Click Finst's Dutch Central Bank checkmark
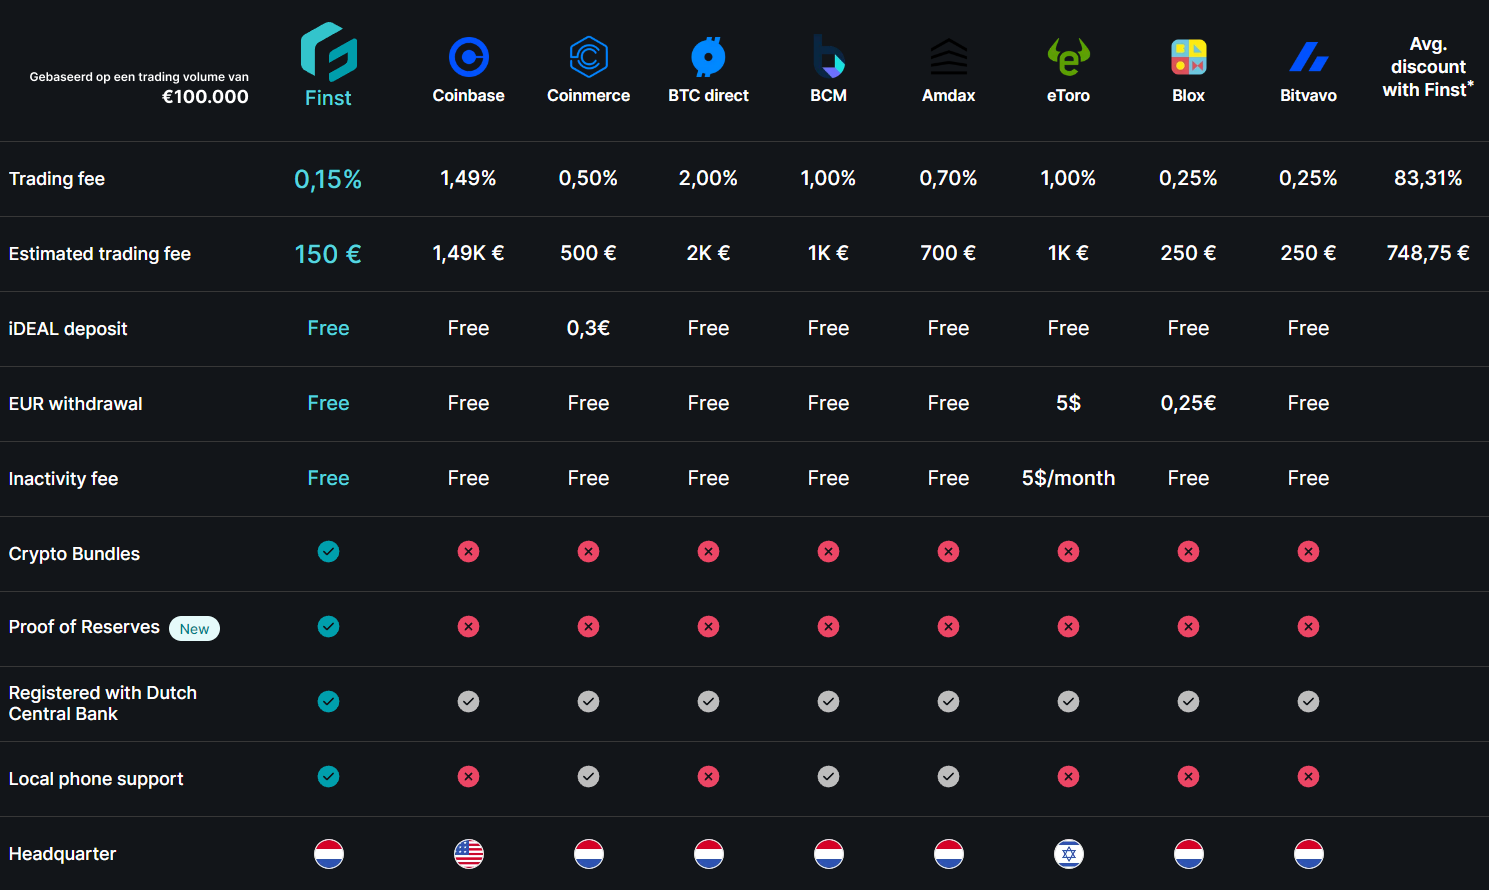 pos(328,701)
